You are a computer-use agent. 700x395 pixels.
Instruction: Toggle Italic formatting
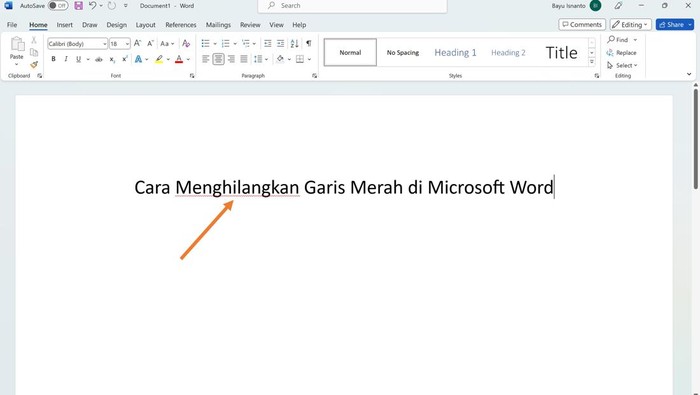tap(66, 59)
